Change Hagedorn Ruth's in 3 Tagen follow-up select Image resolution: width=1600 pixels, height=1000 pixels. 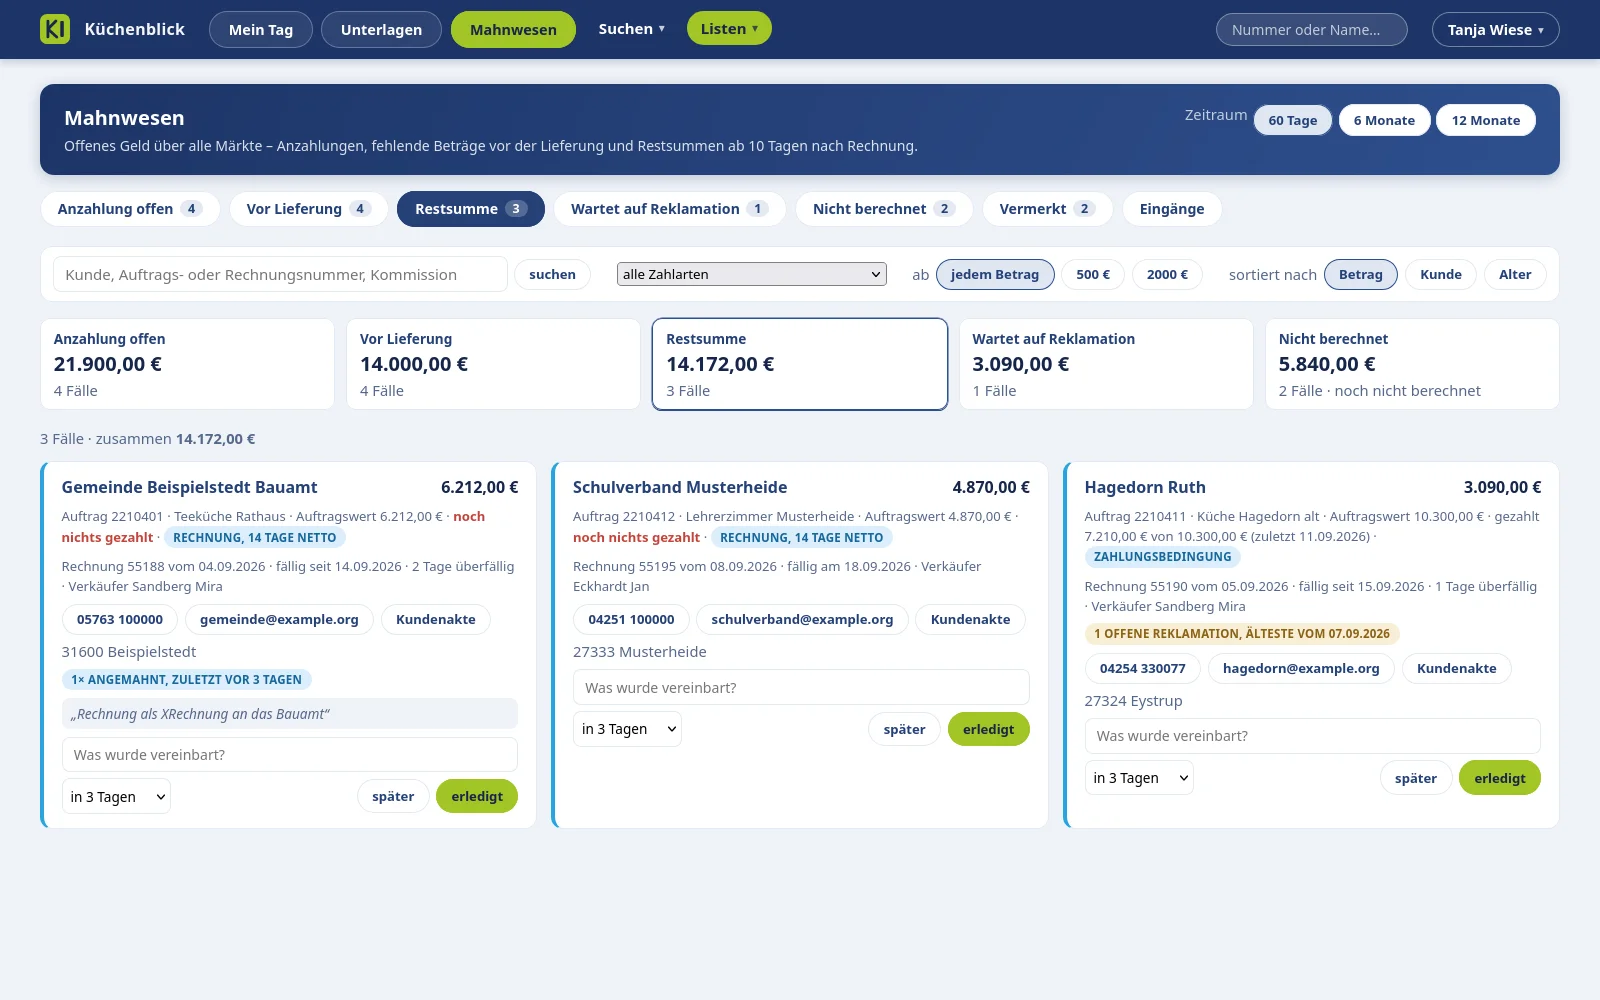(x=1139, y=778)
